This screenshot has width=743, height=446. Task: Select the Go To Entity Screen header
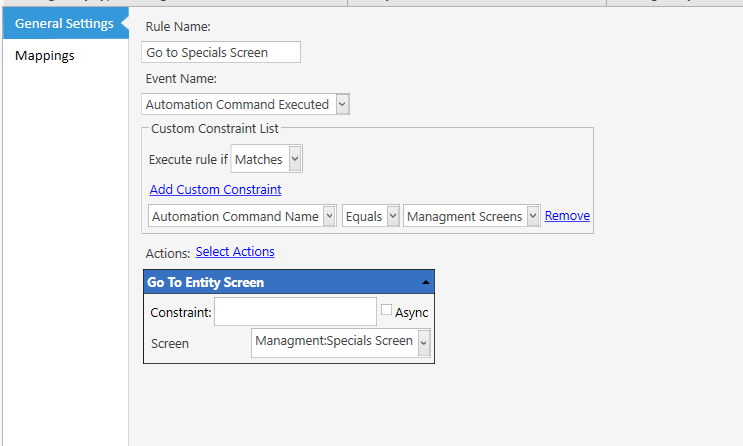(289, 282)
